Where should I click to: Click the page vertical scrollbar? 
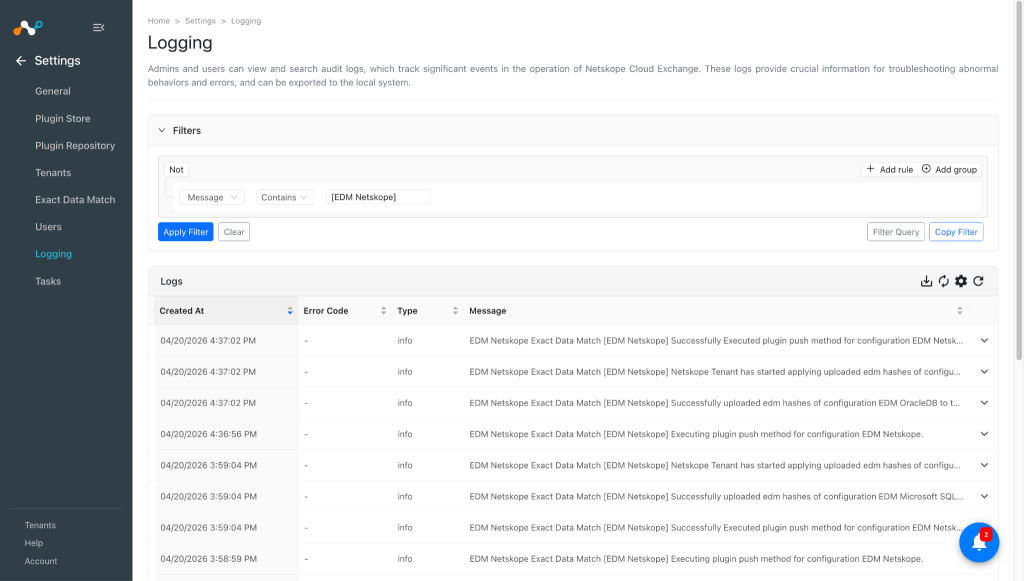(x=1019, y=183)
